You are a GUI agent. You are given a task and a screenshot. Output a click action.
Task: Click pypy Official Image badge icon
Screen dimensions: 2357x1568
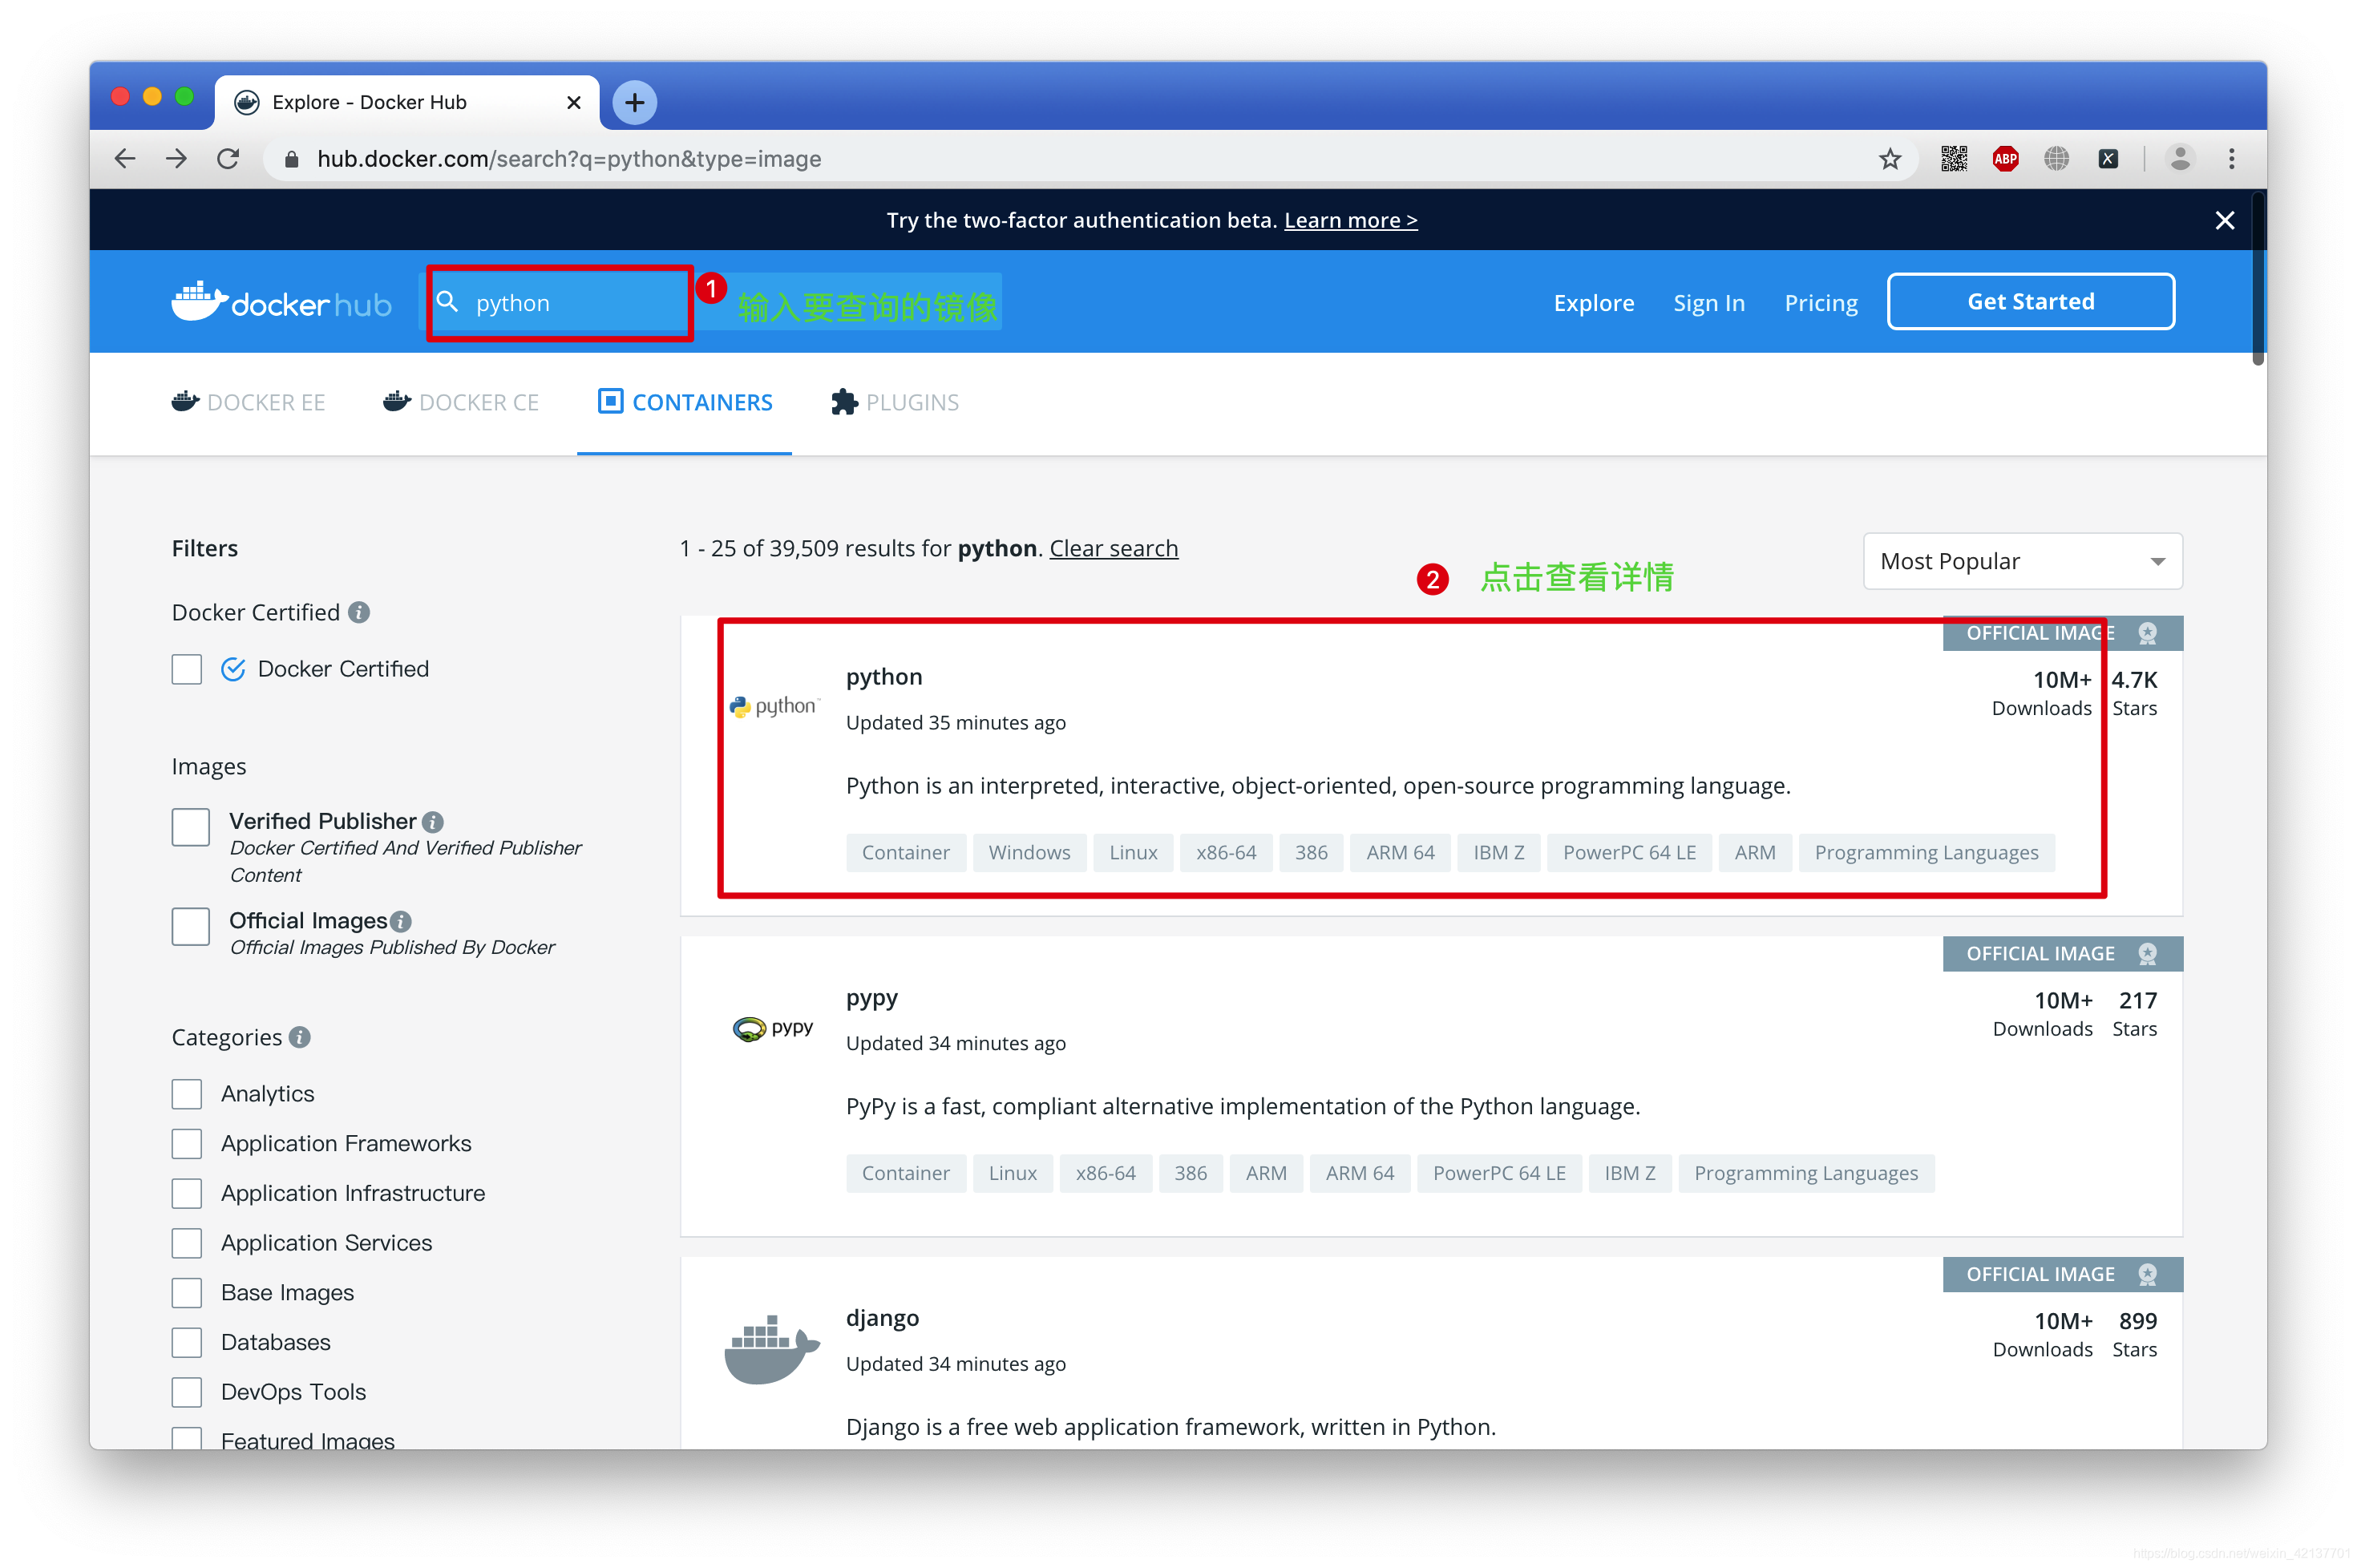tap(2146, 953)
